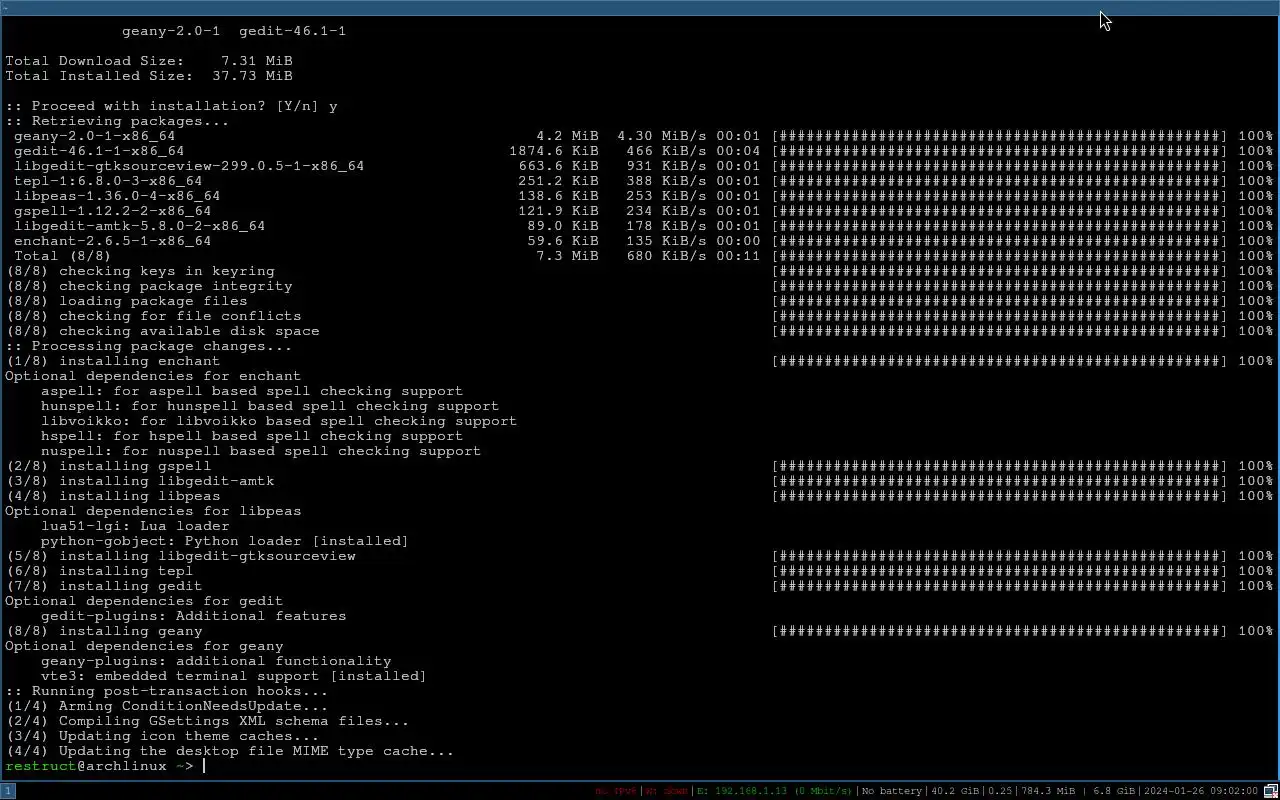Screen dimensions: 1280x800
Task: Click the 'libgedit-amtk-5.8.0-2-x86_64' row
Action: point(643,226)
